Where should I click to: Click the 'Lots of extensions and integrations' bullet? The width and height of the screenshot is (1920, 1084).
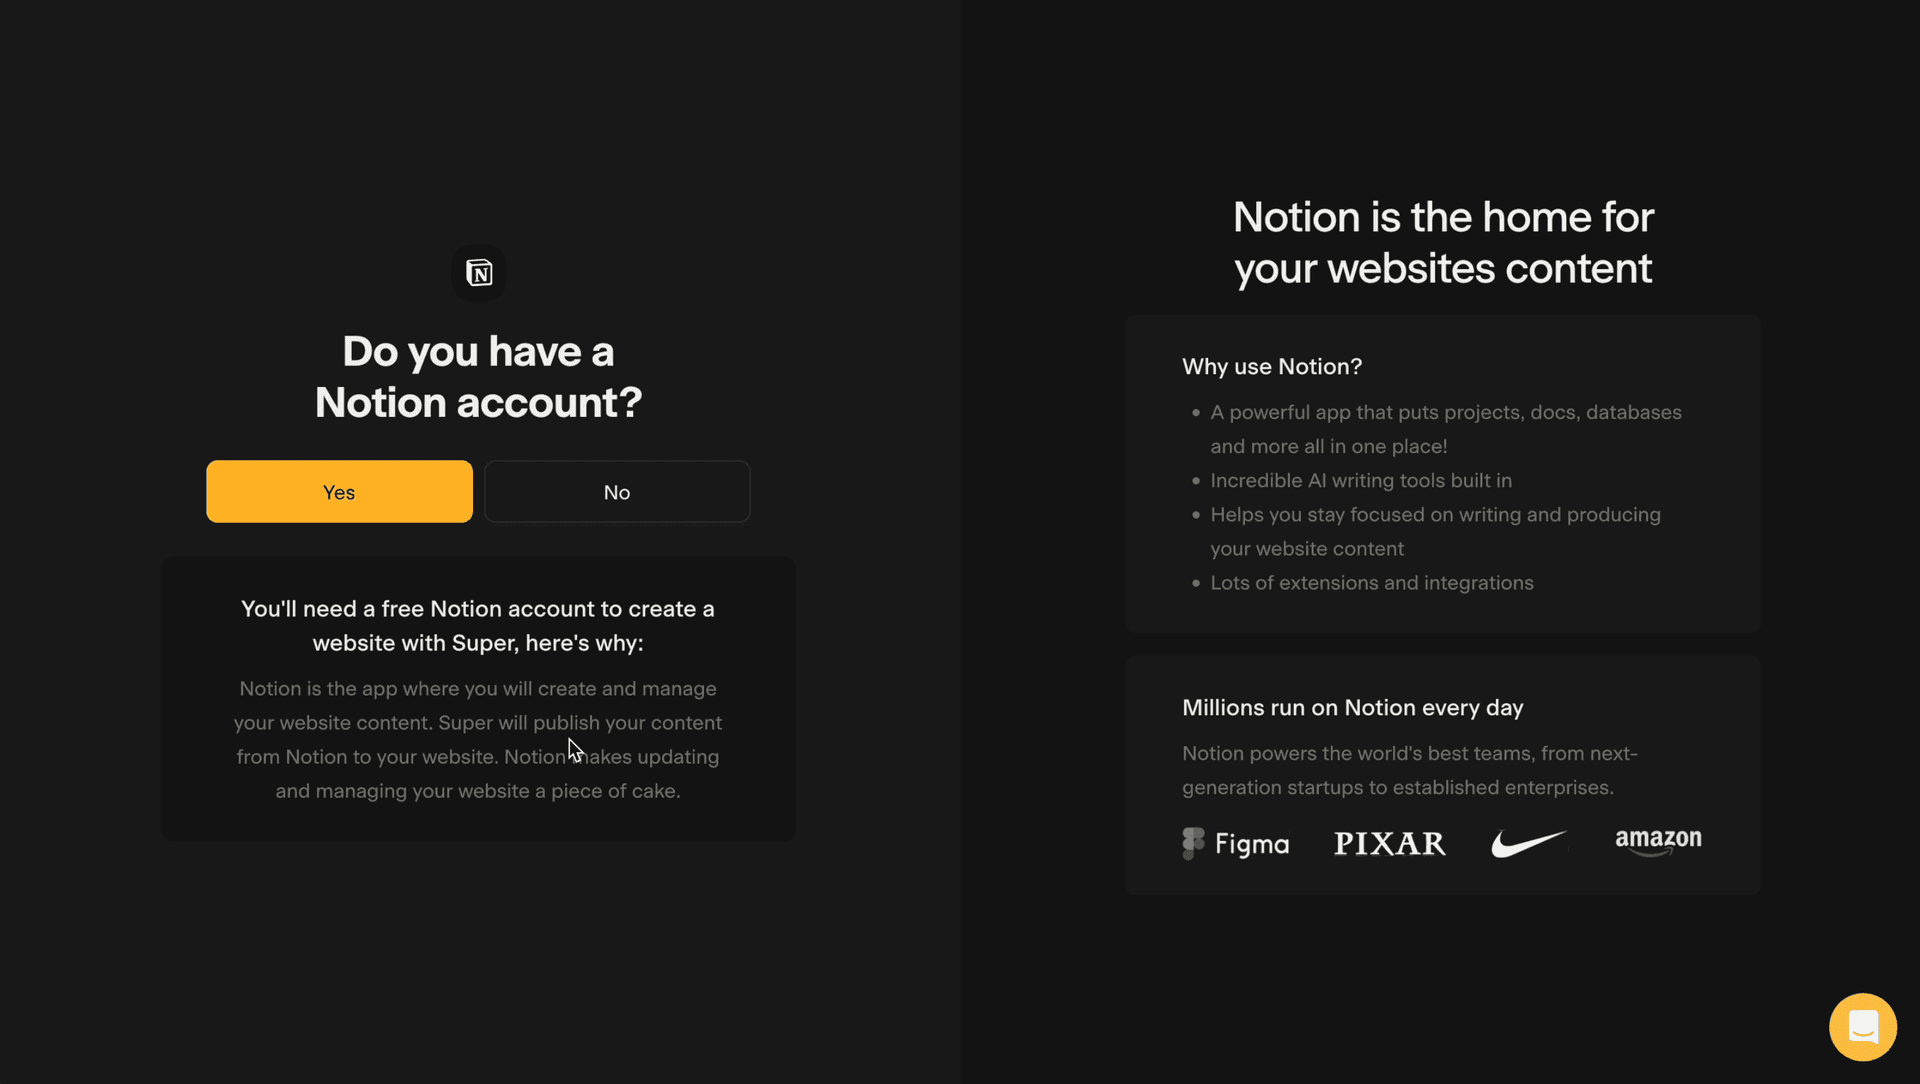click(x=1371, y=583)
